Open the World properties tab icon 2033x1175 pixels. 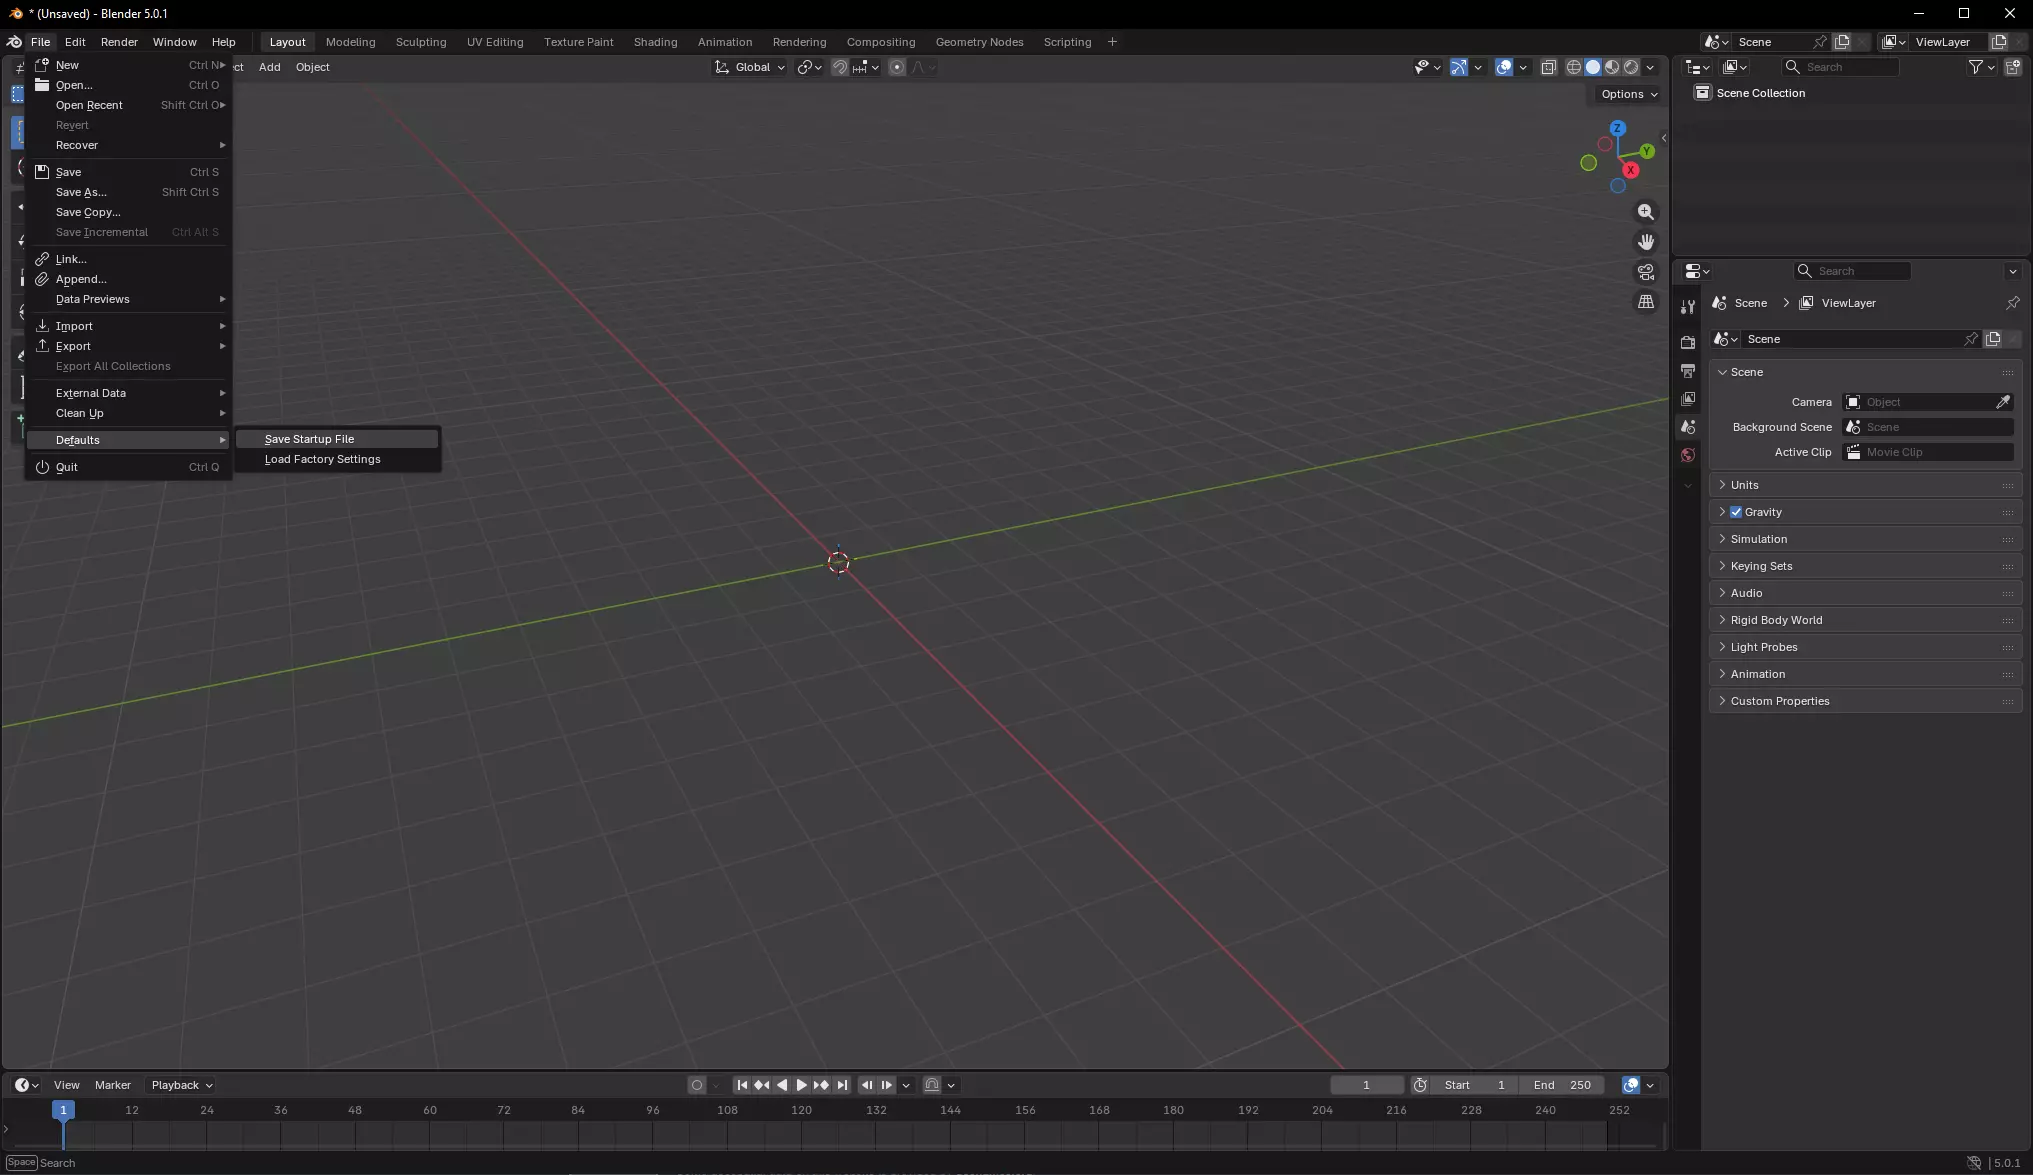(x=1688, y=455)
